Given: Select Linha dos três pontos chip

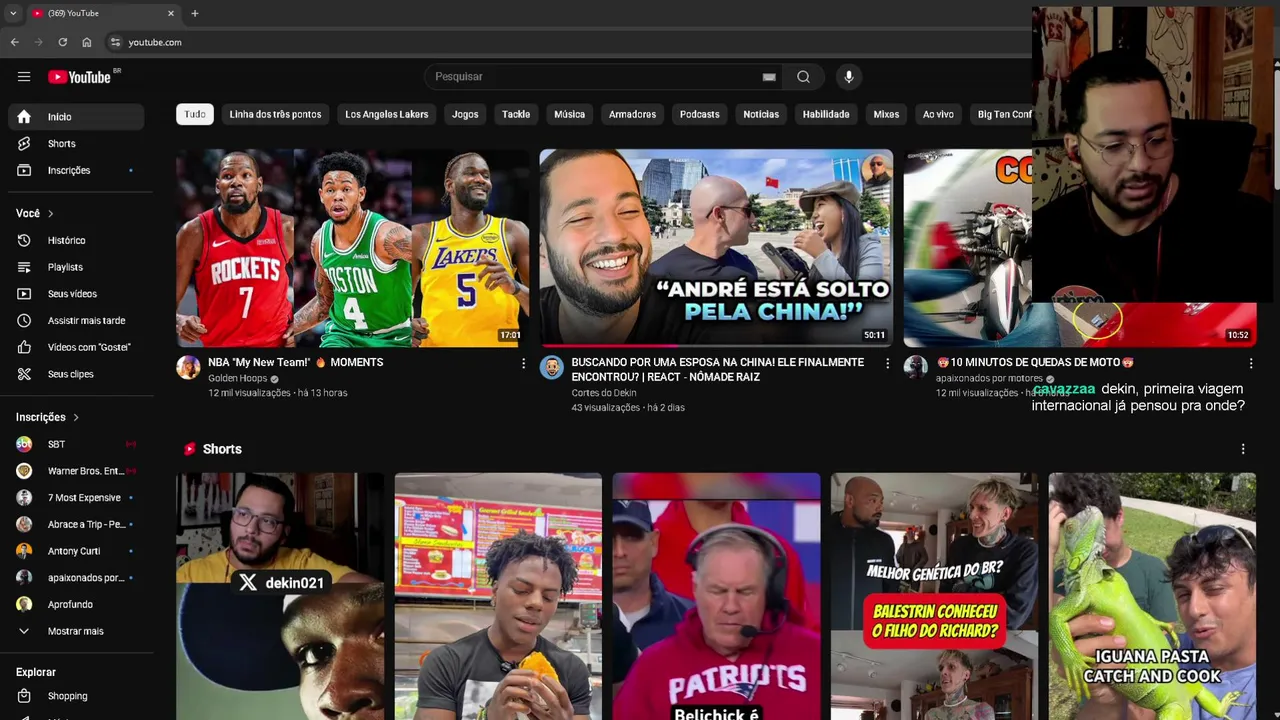Looking at the screenshot, I should point(275,114).
